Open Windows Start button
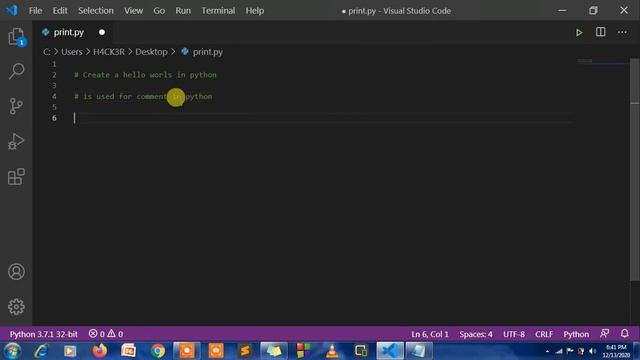640x360 pixels. (12, 351)
